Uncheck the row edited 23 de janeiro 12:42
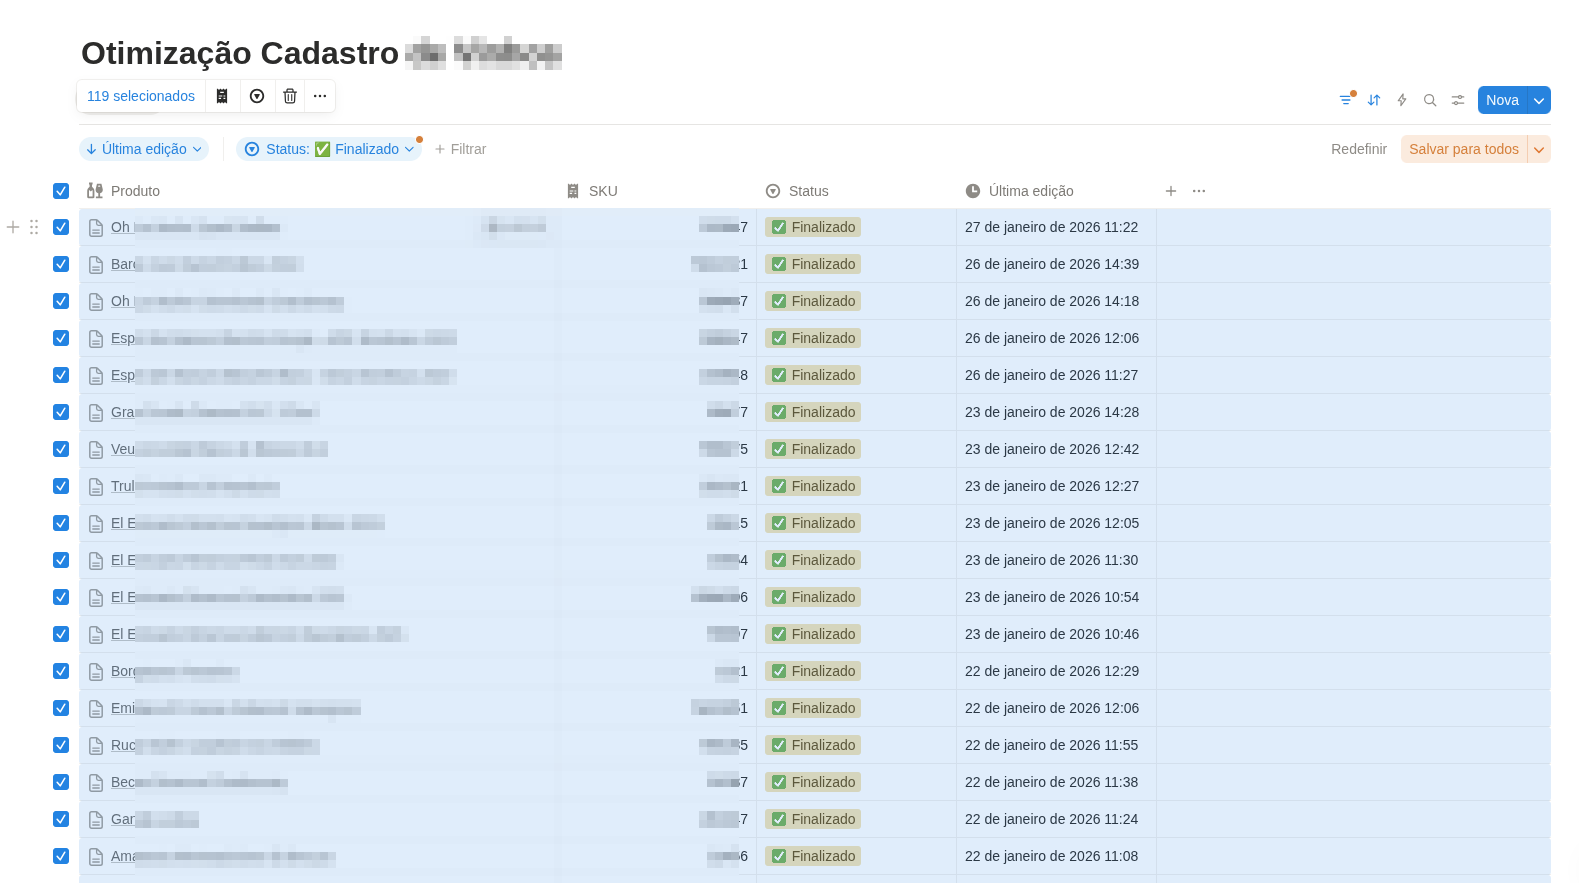Viewport: 1579px width, 883px height. (61, 449)
